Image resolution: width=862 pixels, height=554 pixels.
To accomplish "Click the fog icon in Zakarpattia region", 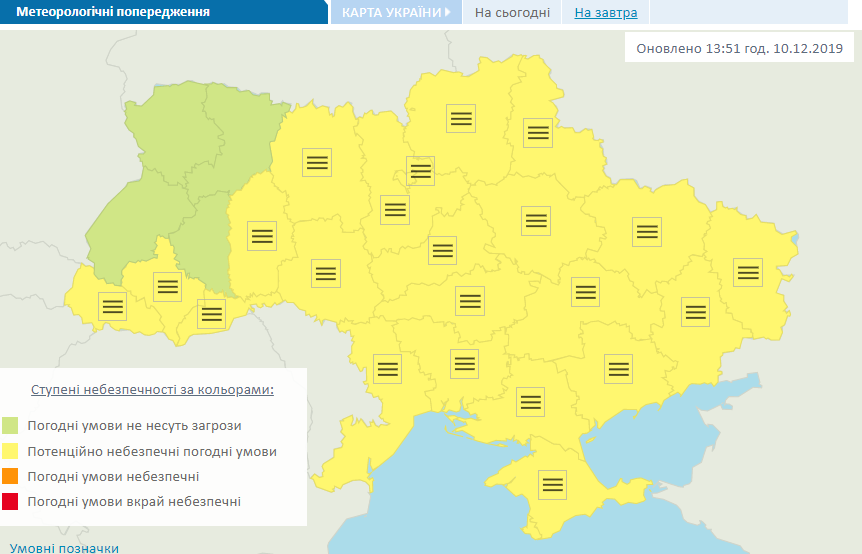I will tap(112, 307).
